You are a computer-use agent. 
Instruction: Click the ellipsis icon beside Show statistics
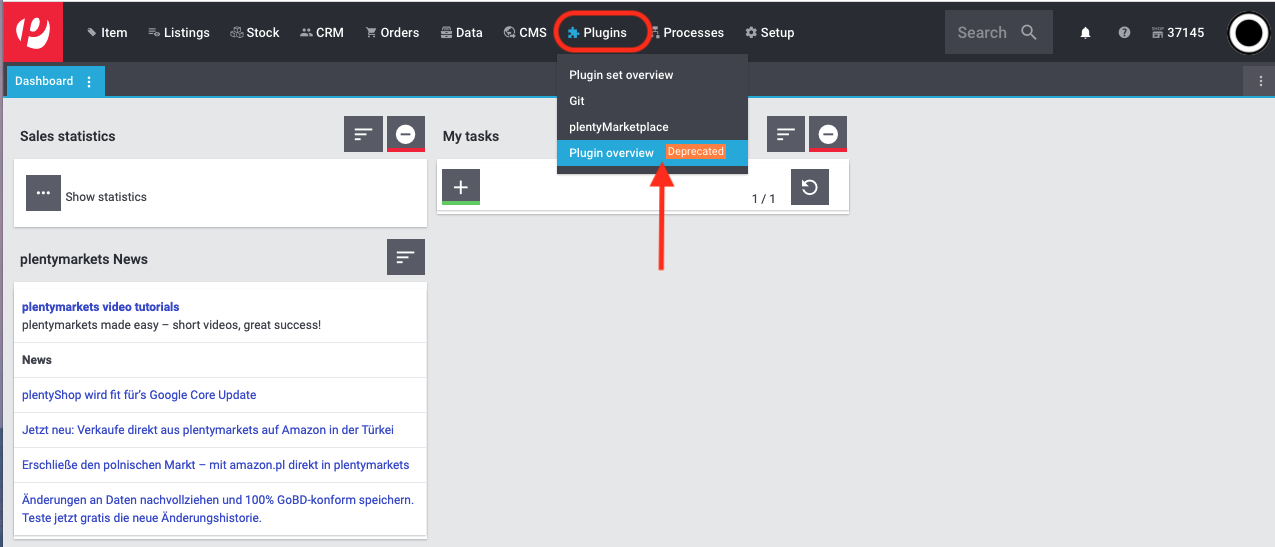point(43,192)
